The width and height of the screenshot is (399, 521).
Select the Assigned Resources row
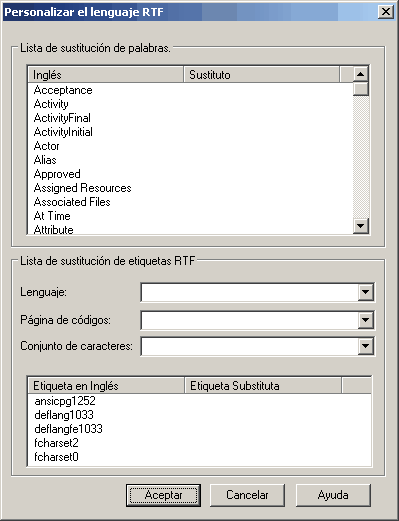(190, 188)
